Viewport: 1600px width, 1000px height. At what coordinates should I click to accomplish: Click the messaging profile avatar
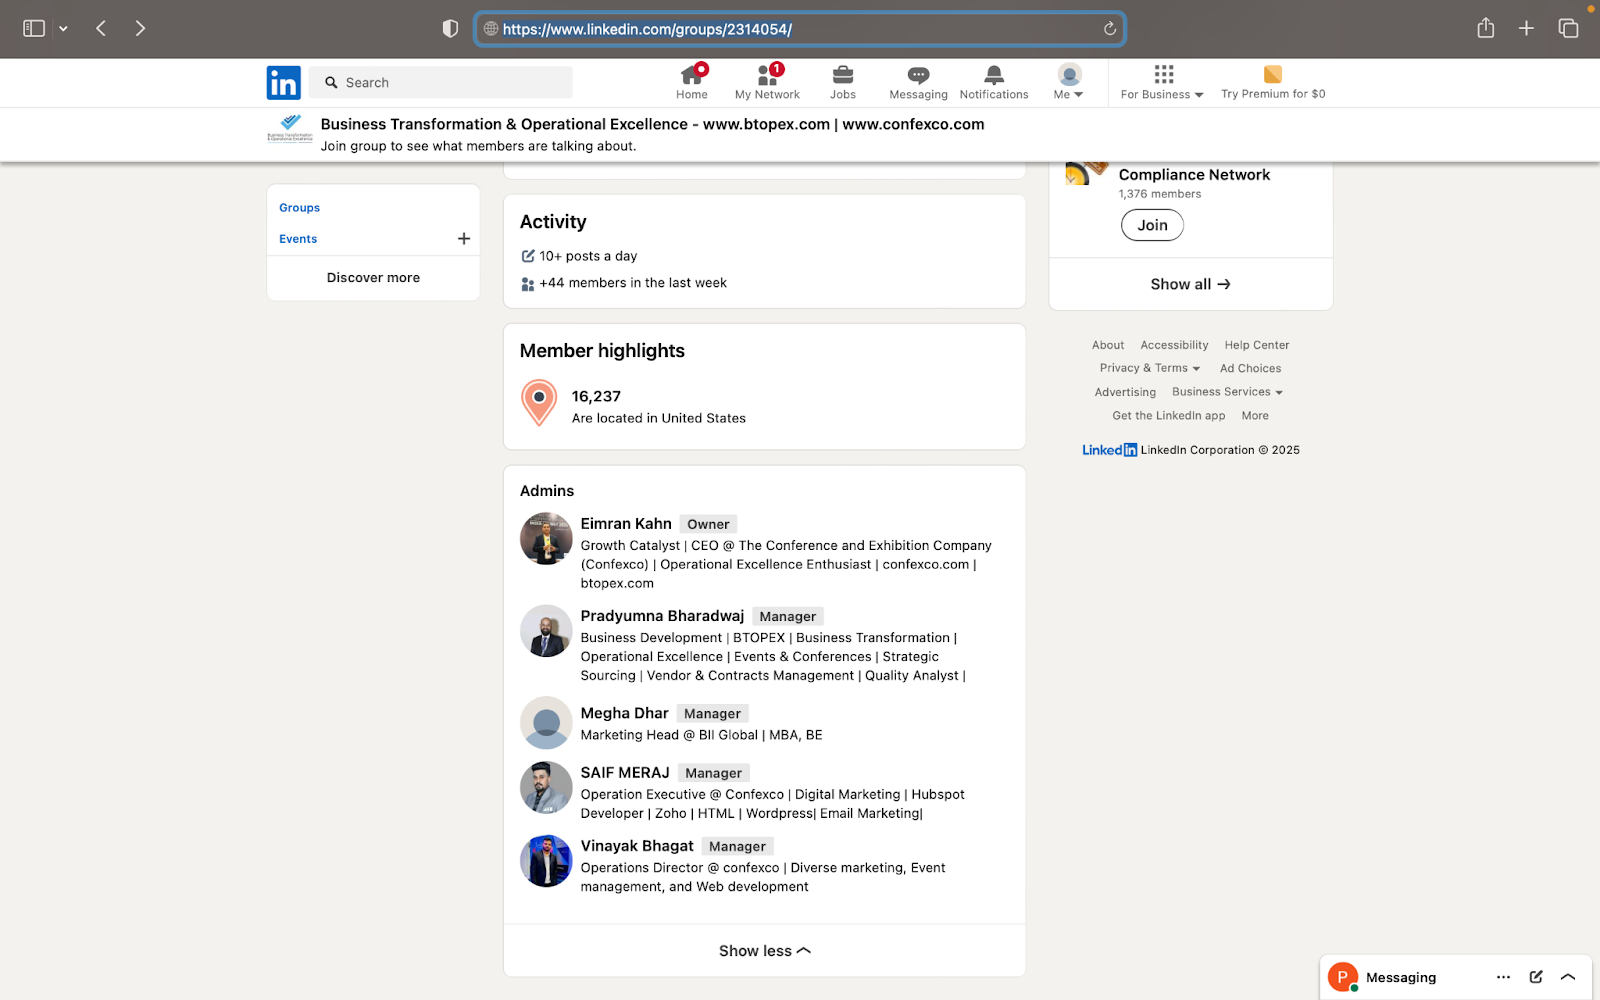point(1342,977)
